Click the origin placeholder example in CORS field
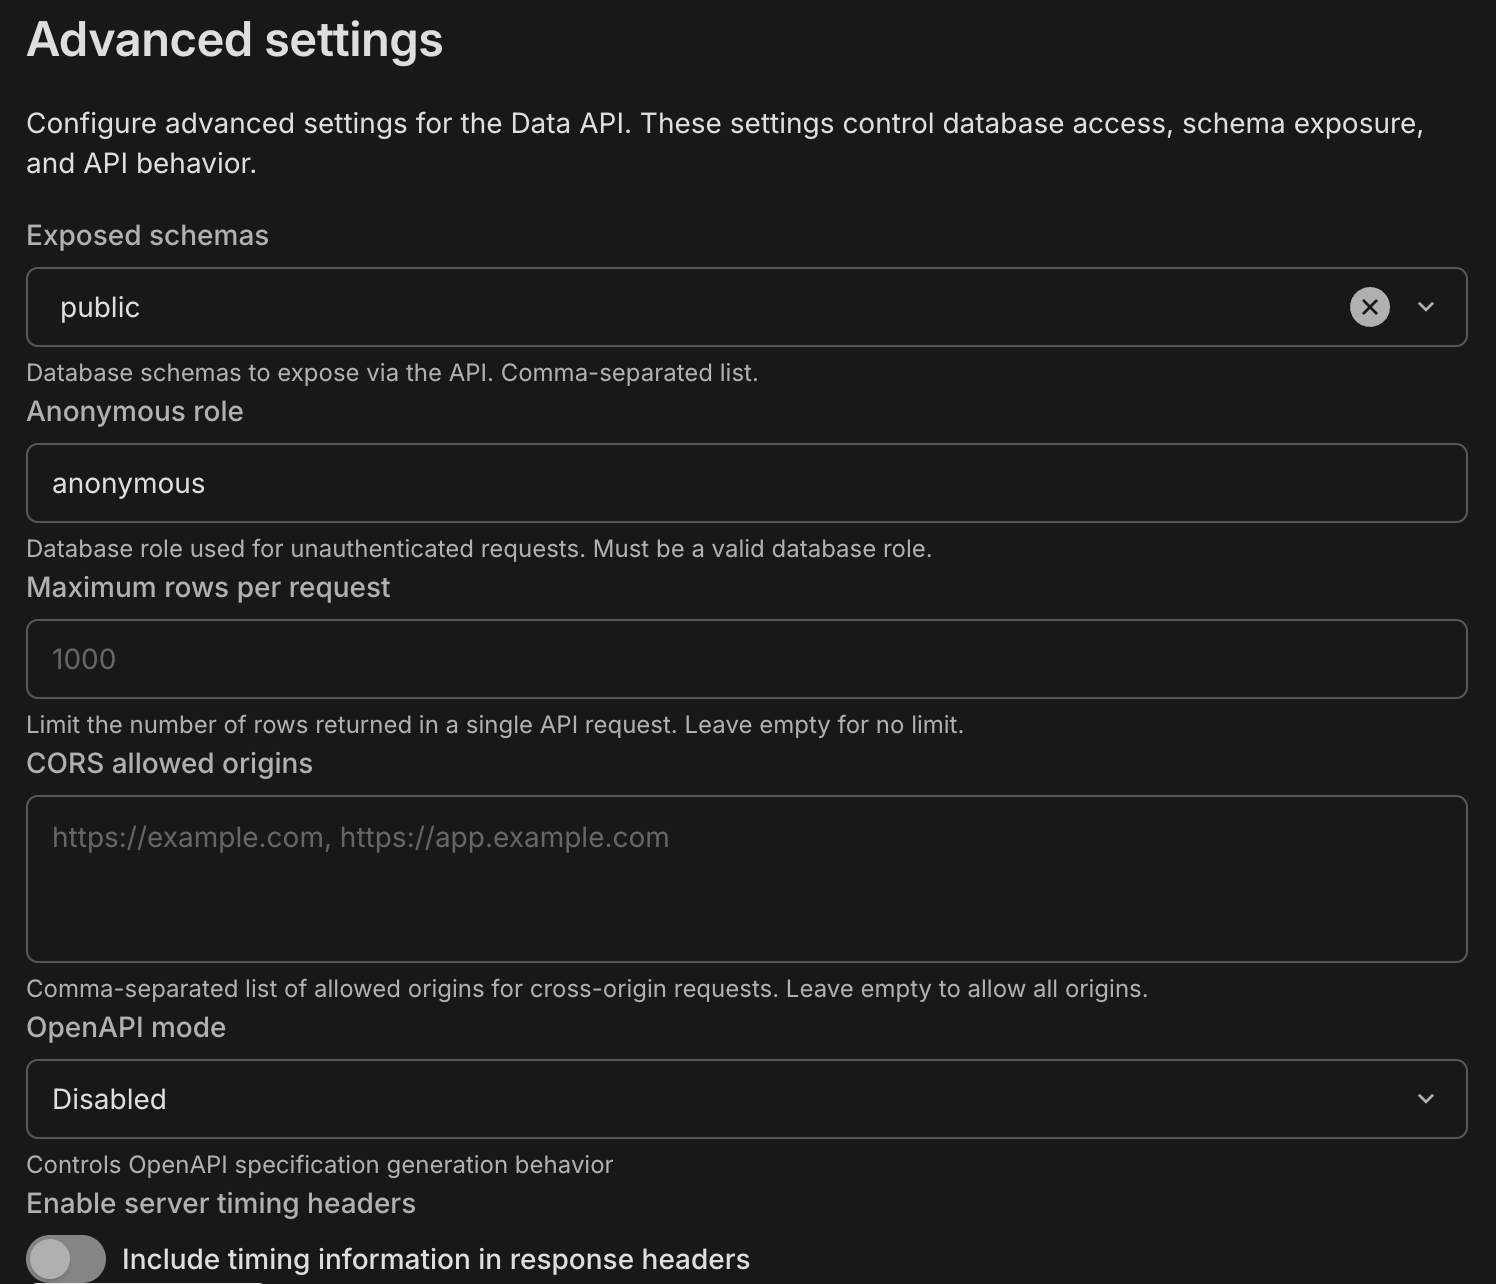The image size is (1496, 1284). [x=360, y=837]
